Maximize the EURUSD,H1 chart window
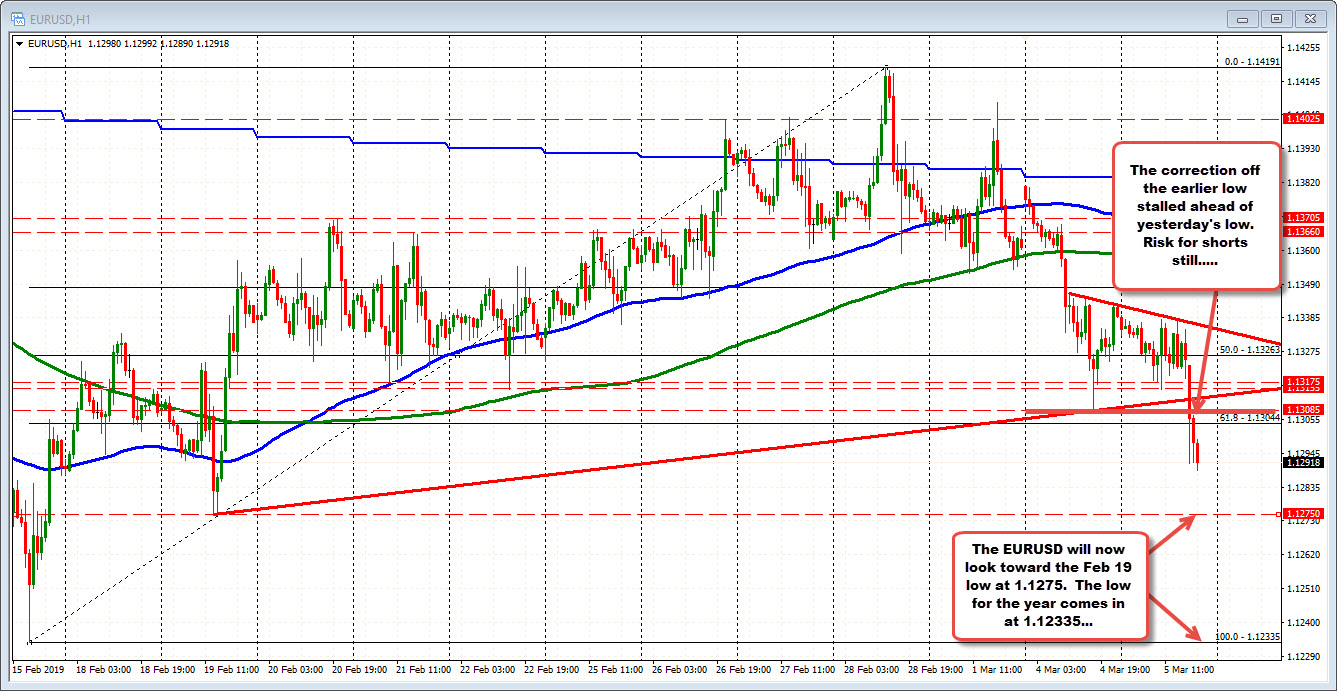 1276,18
